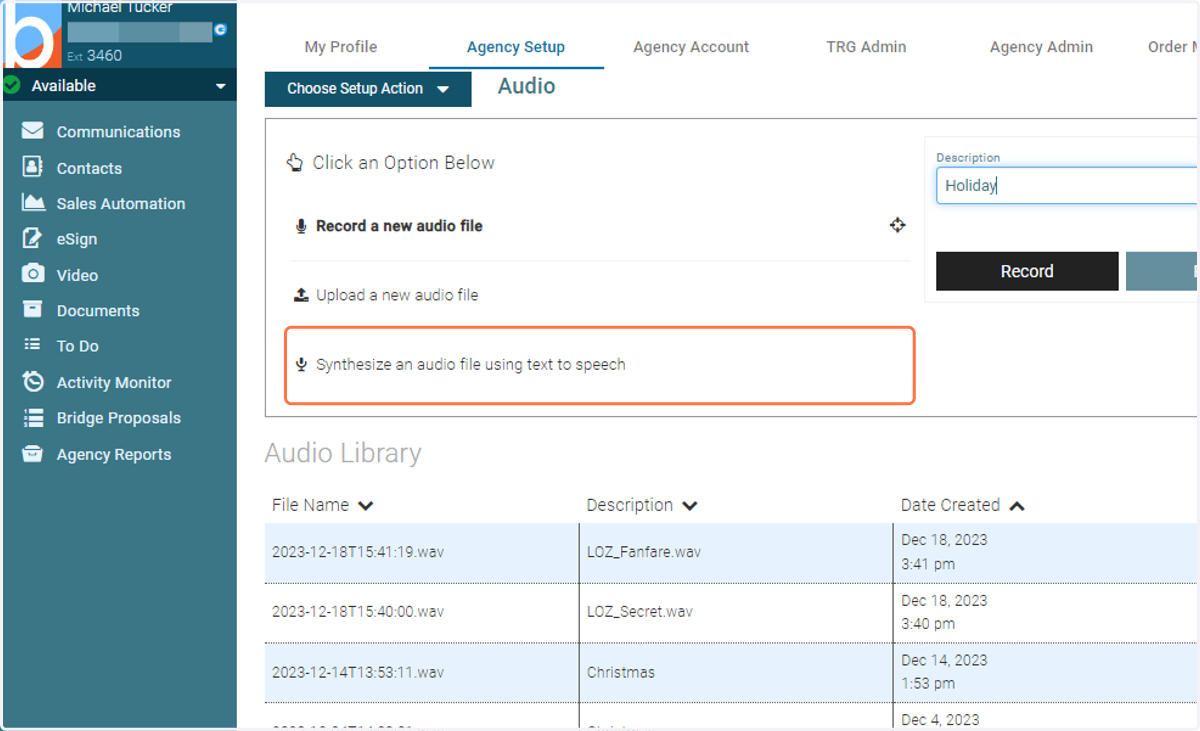Image resolution: width=1200 pixels, height=731 pixels.
Task: Open the Agency Admin tab
Action: [1041, 47]
